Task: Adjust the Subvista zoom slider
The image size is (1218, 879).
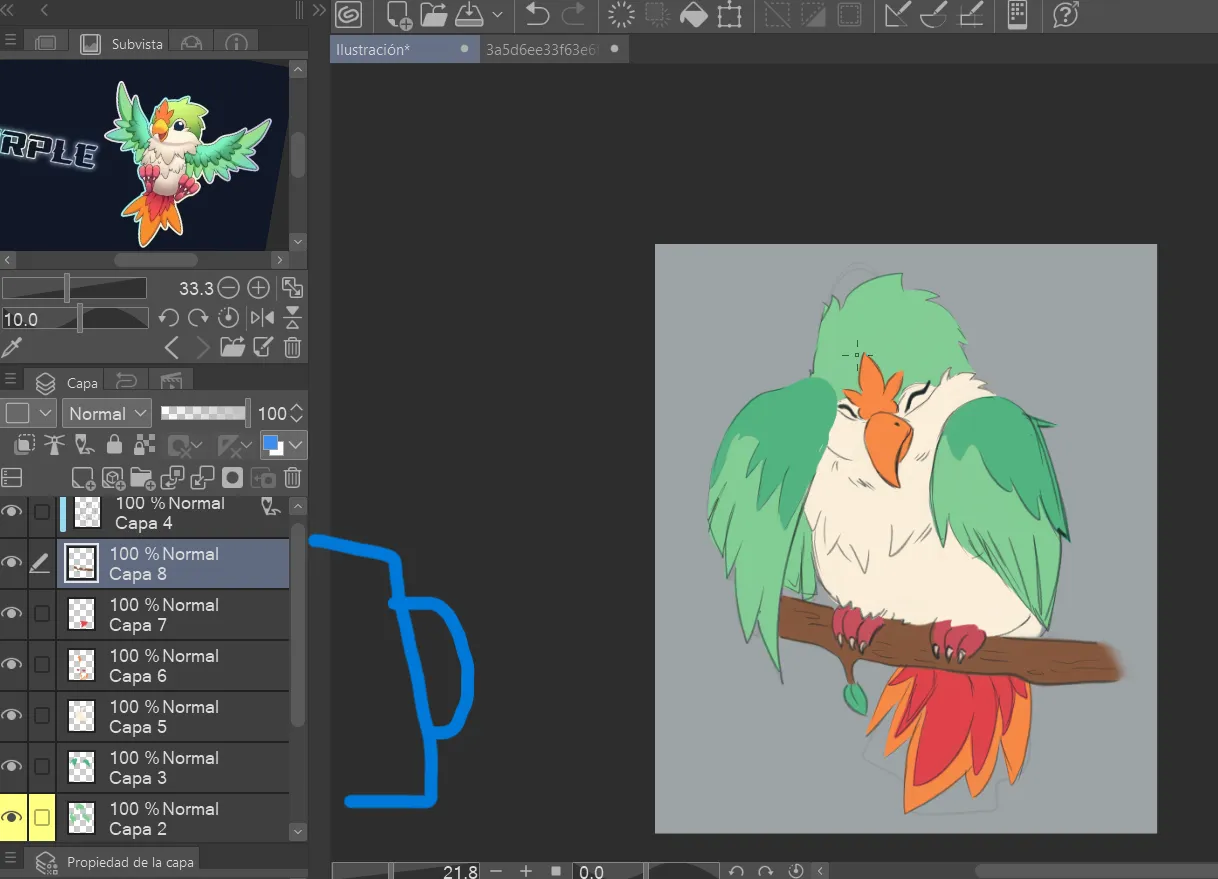Action: coord(74,288)
